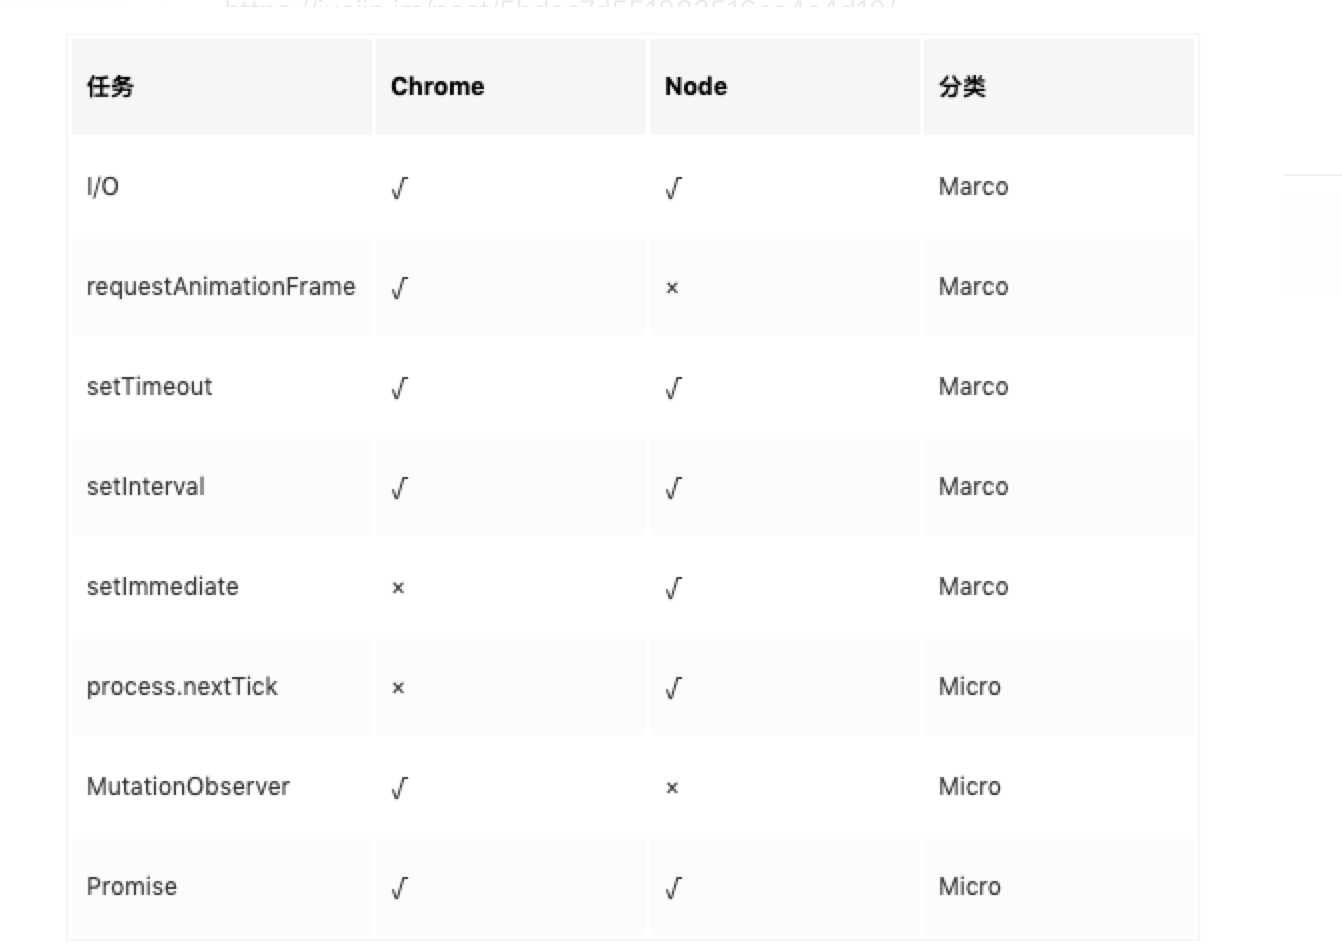1342x950 pixels.
Task: Click the Node cross in the MutationObserver row
Action: [x=672, y=788]
